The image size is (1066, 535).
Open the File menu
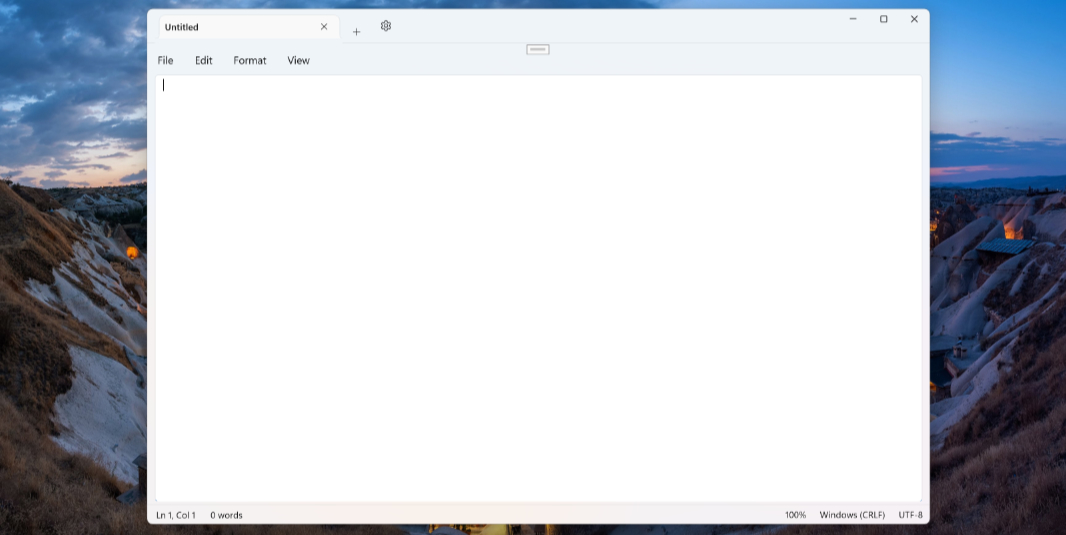coord(165,61)
